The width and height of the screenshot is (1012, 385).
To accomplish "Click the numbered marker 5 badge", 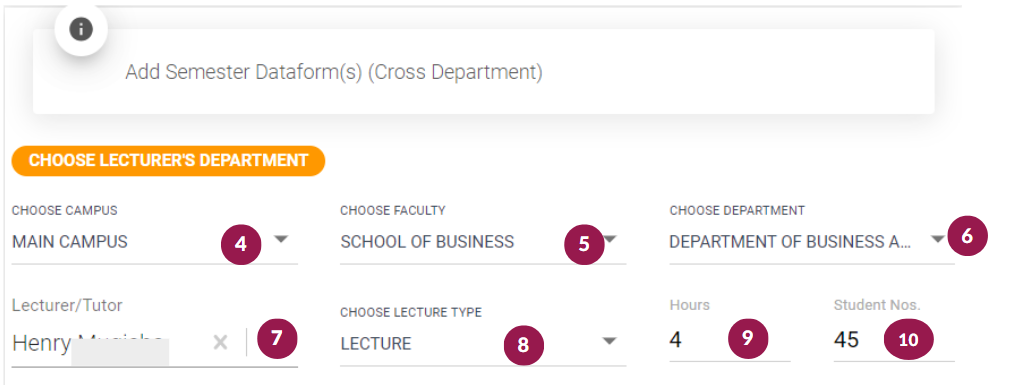I will pos(584,244).
